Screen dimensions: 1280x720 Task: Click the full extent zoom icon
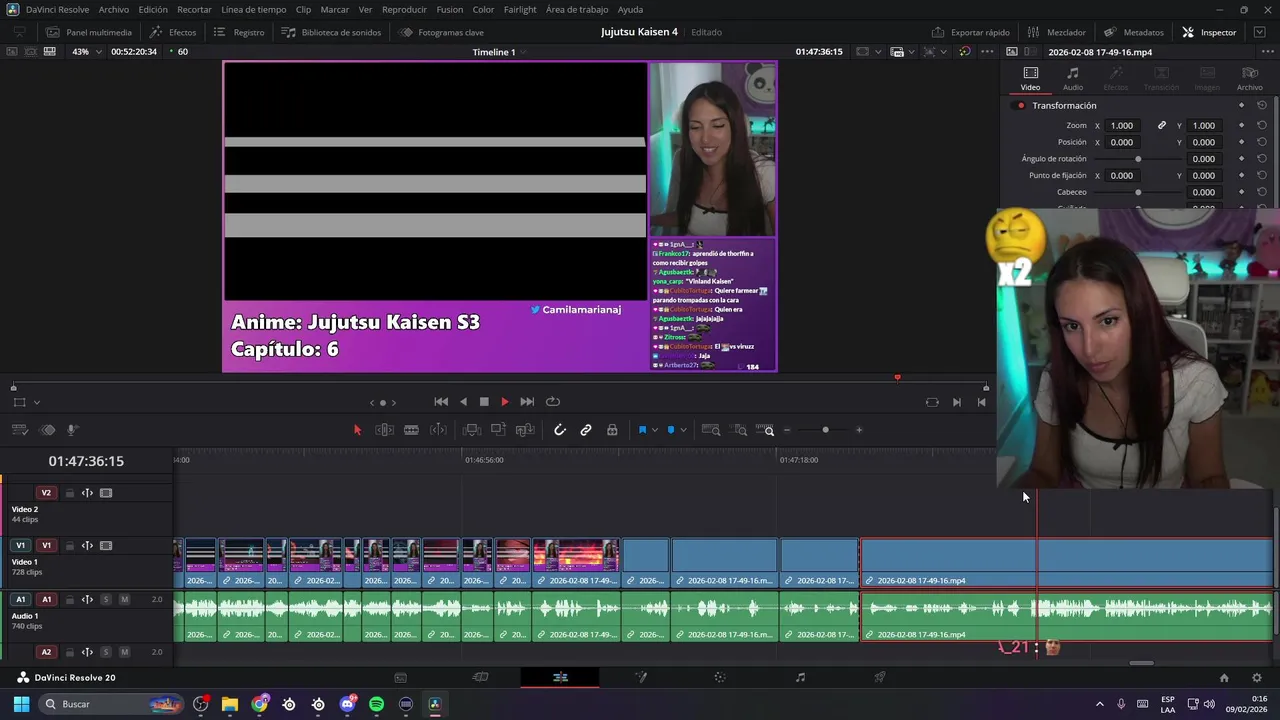711,430
